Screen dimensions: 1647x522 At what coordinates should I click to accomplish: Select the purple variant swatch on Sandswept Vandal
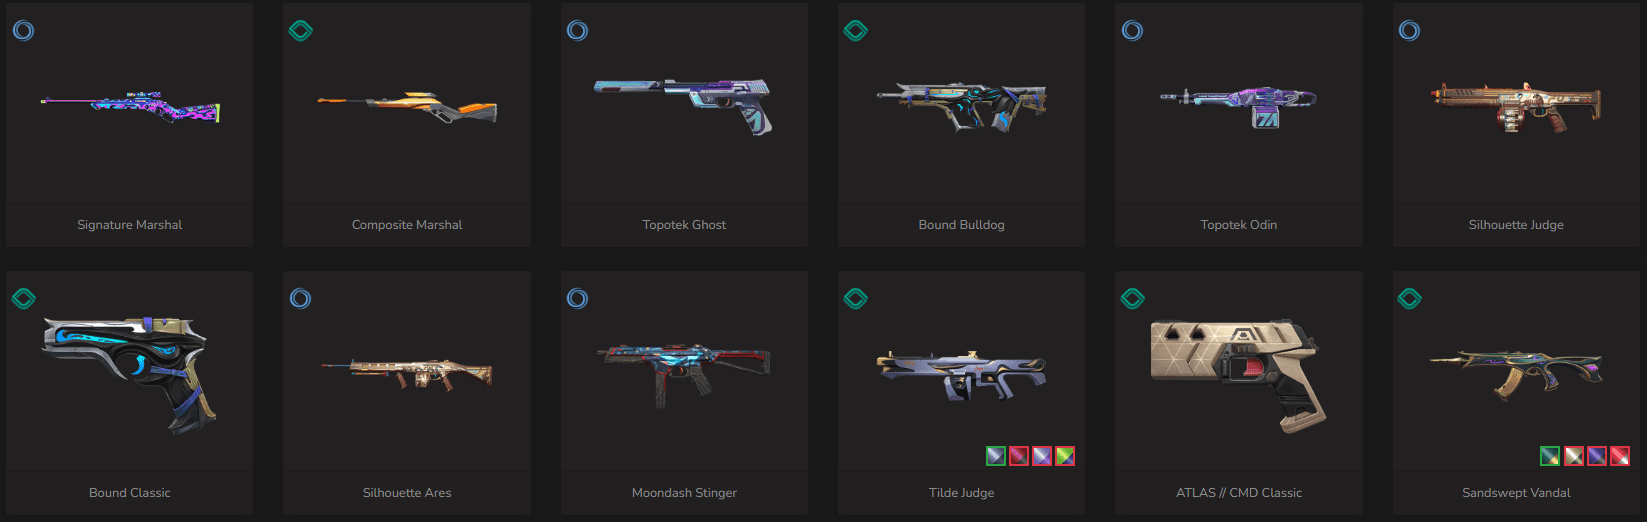point(1597,456)
